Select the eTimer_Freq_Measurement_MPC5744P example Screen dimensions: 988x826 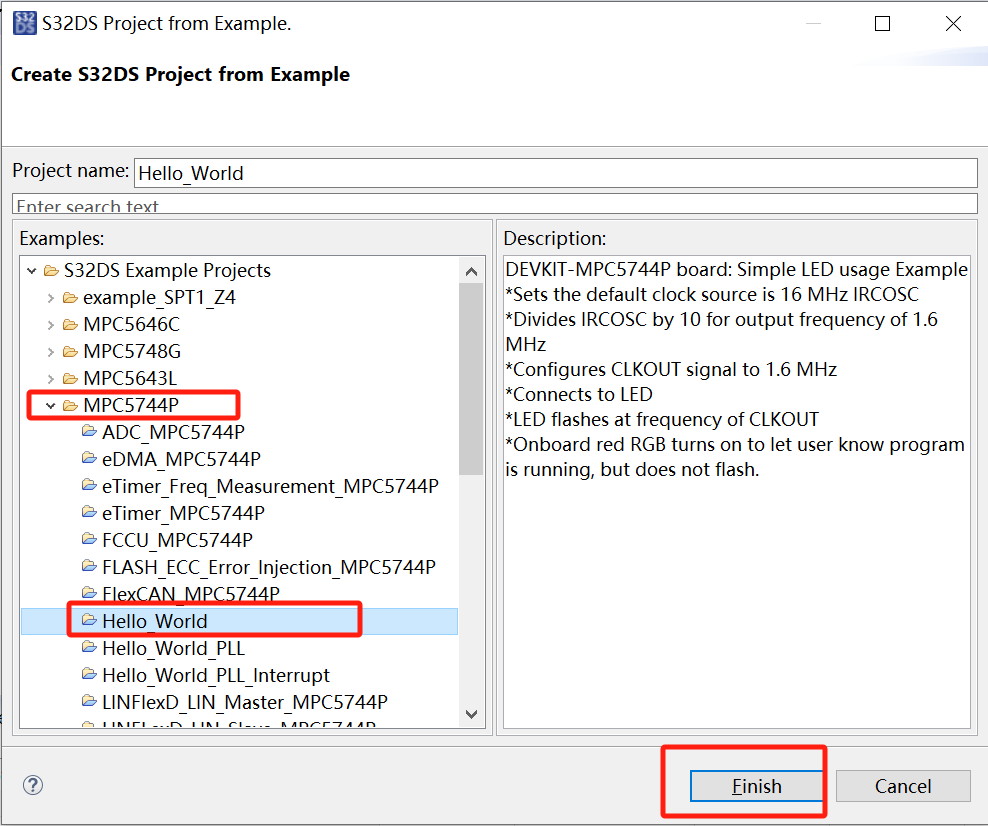tap(270, 486)
